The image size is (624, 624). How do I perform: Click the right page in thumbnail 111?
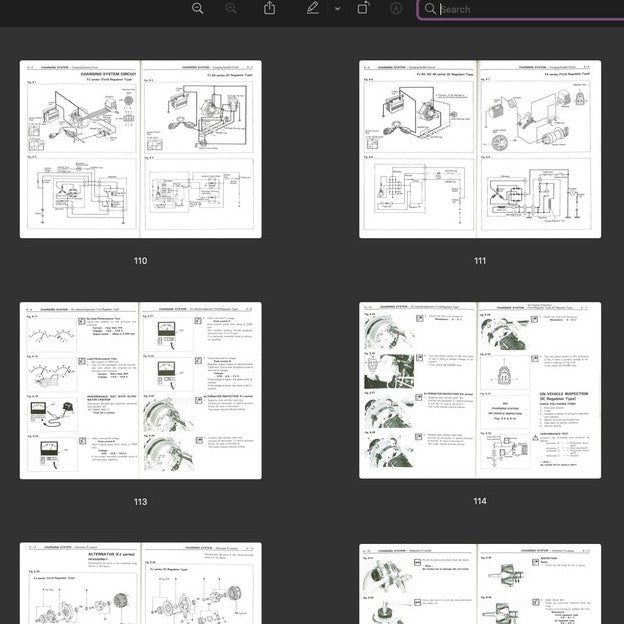pos(540,150)
